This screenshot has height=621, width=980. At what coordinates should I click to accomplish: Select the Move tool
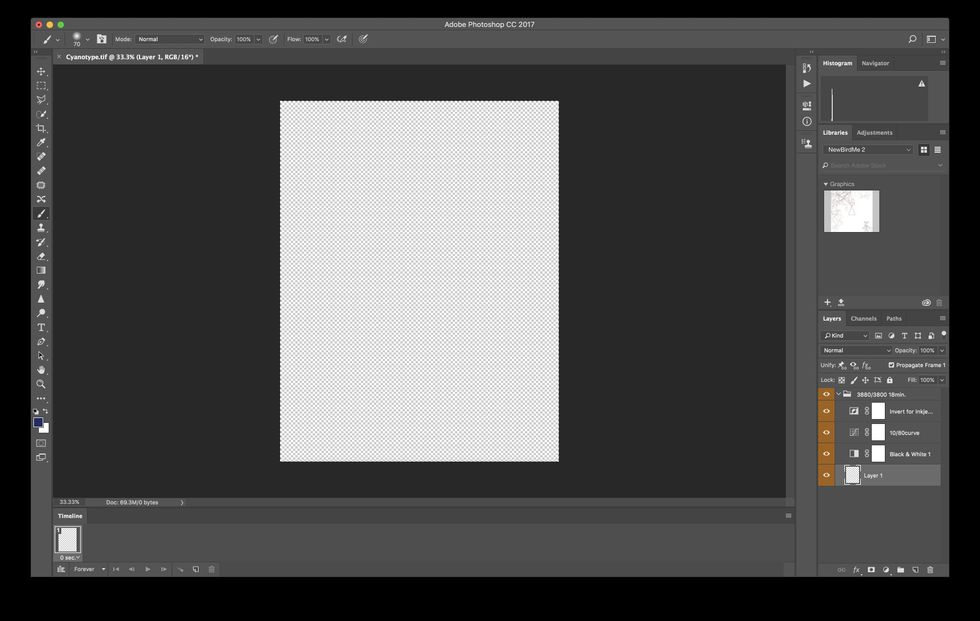point(42,70)
